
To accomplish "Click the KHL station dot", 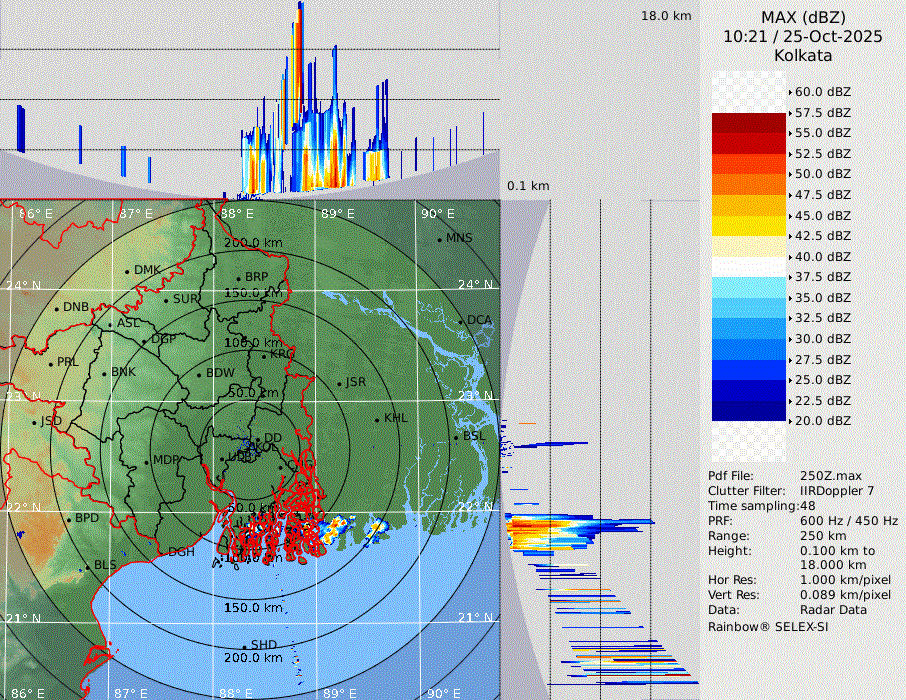I will pos(377,419).
